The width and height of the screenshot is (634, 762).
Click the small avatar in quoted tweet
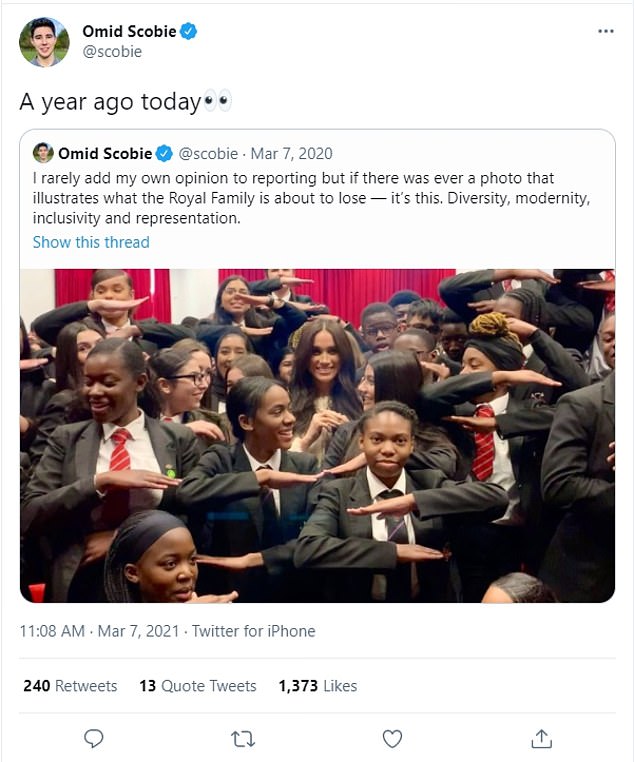coord(43,153)
